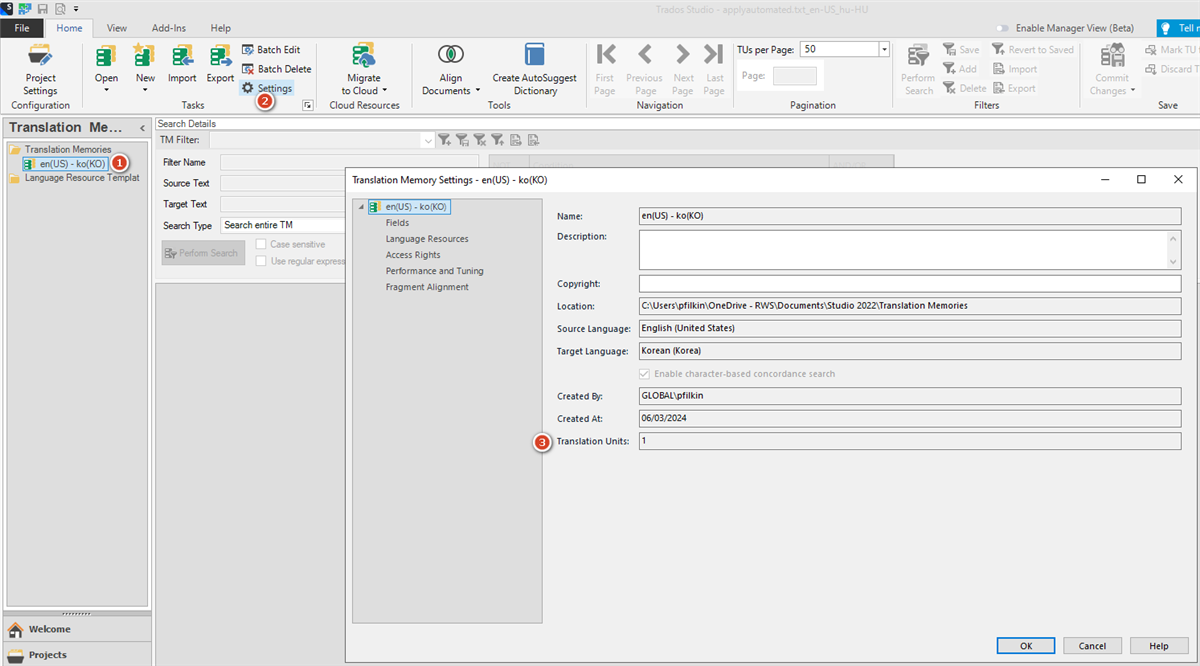1200x666 pixels.
Task: Go to the Last Page
Action: click(x=714, y=69)
